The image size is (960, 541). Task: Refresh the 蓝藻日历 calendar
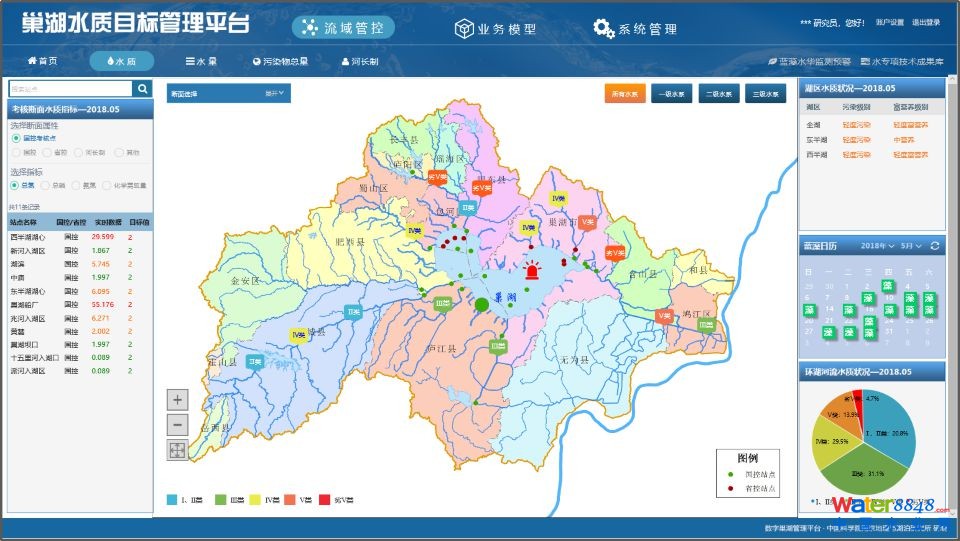(x=935, y=246)
